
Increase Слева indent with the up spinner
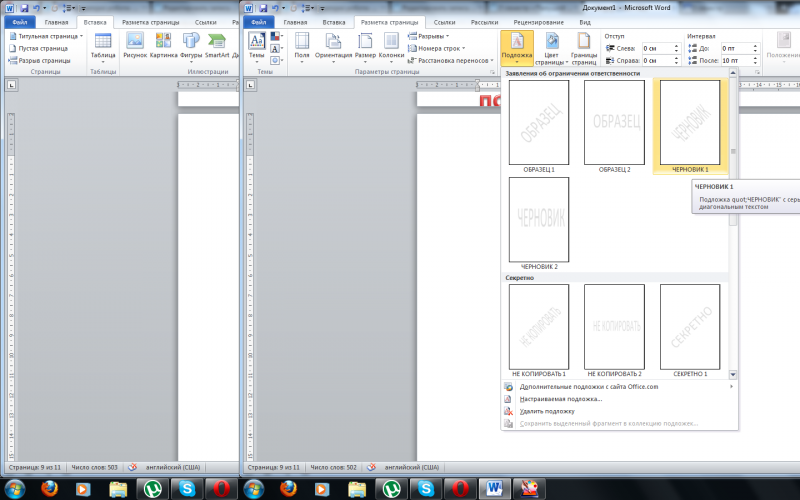pos(677,46)
